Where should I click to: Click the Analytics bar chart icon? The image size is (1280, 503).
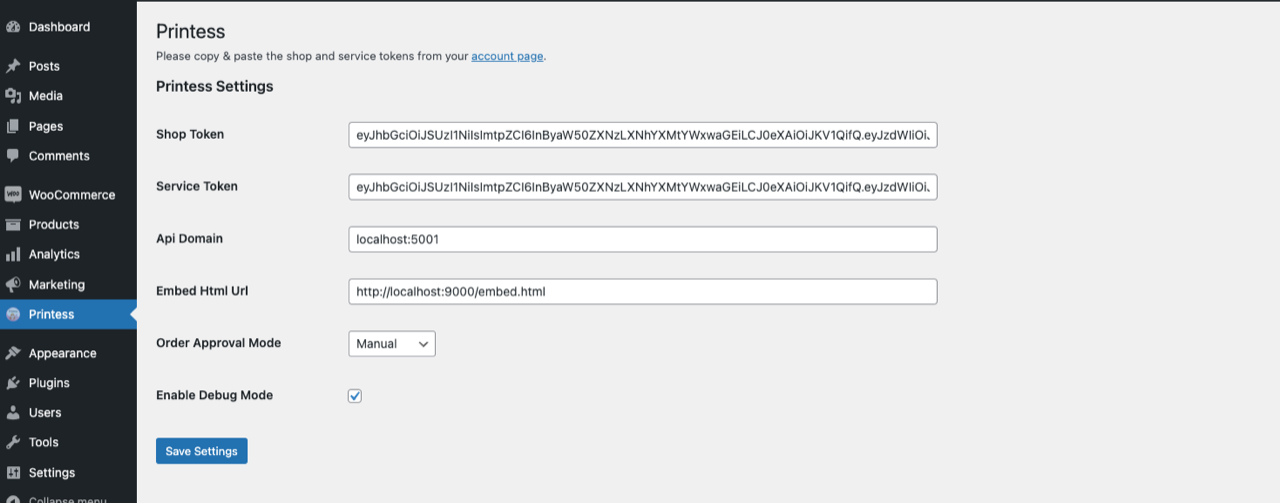13,255
